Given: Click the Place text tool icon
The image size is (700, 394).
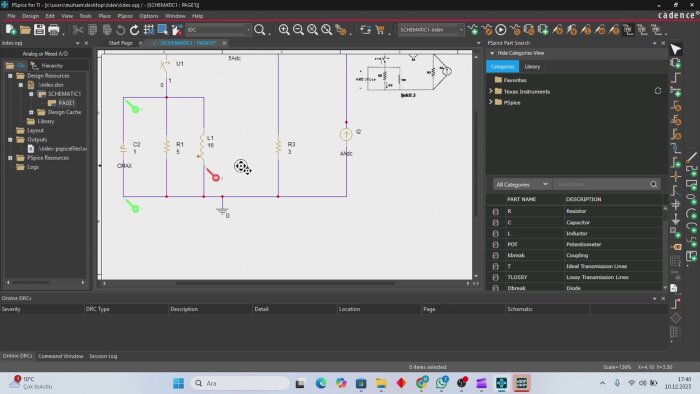Looking at the screenshot, I should tap(691, 256).
